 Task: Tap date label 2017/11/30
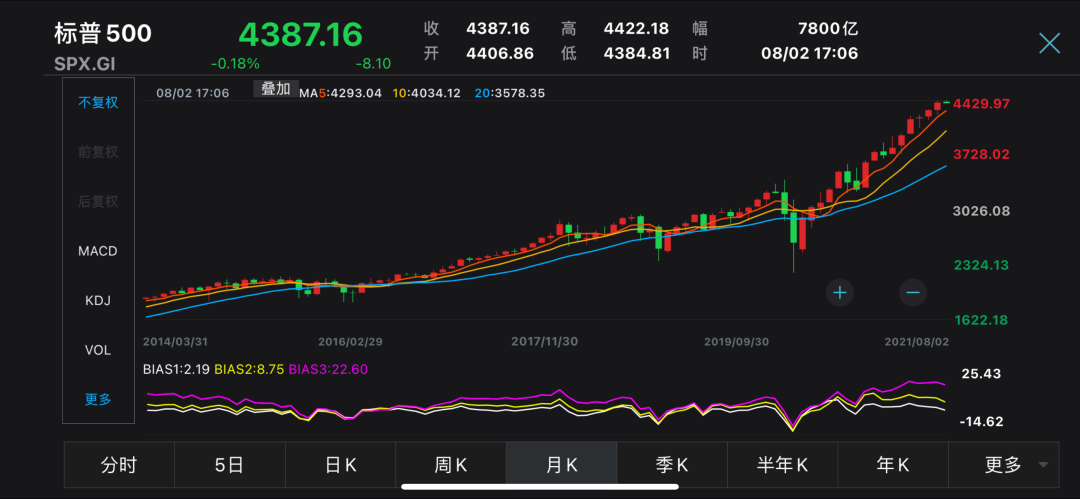pyautogui.click(x=544, y=342)
